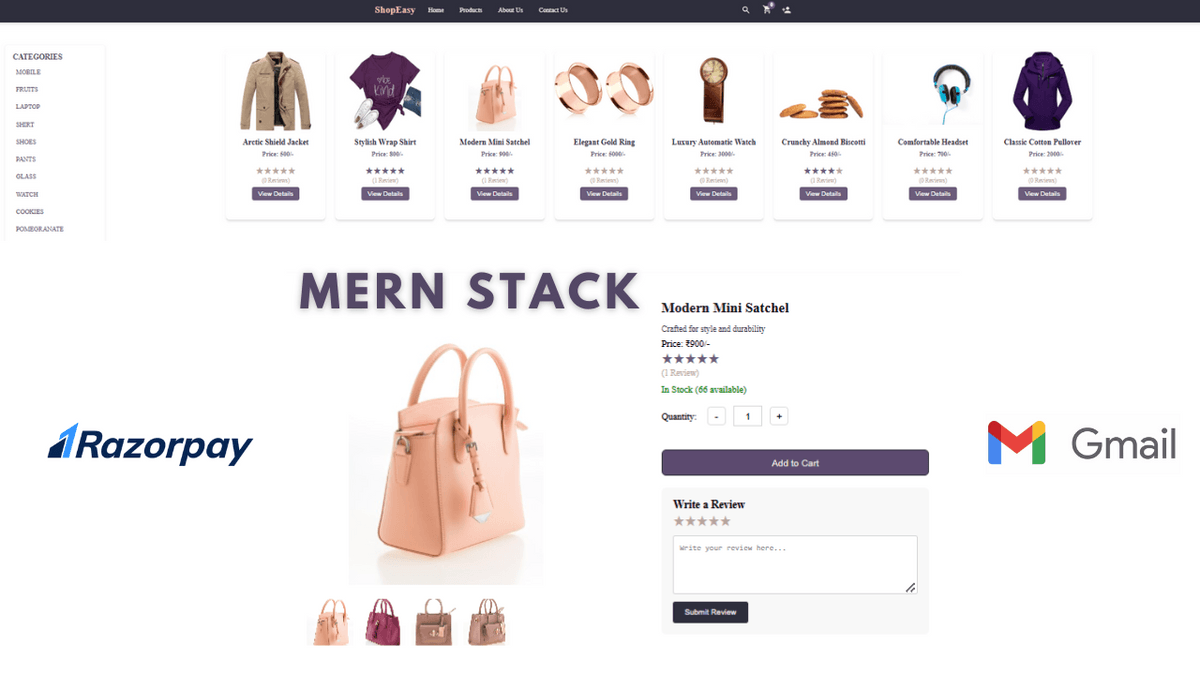Choose the last brown satchel thumbnail
This screenshot has width=1200, height=675.
(x=488, y=622)
